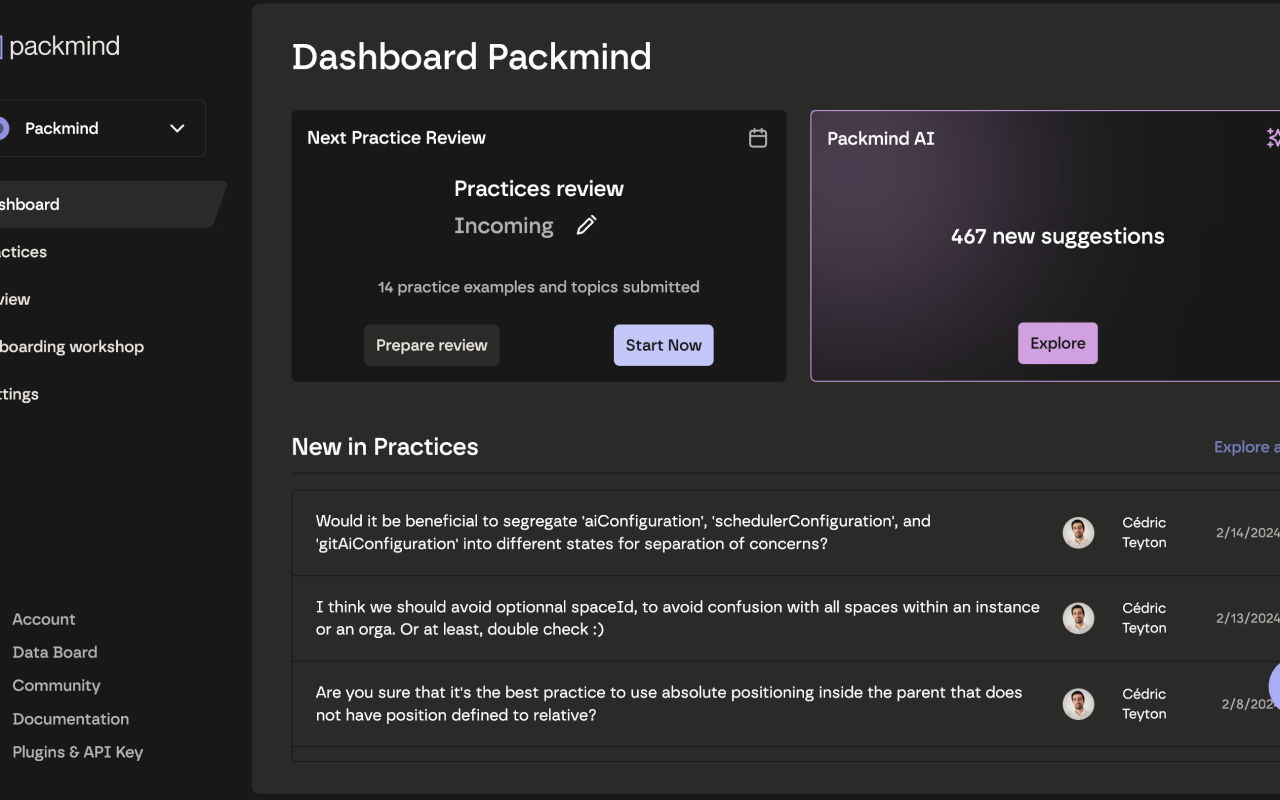Click the pencil icon to edit Incoming status
This screenshot has width=1280, height=800.
tap(586, 225)
